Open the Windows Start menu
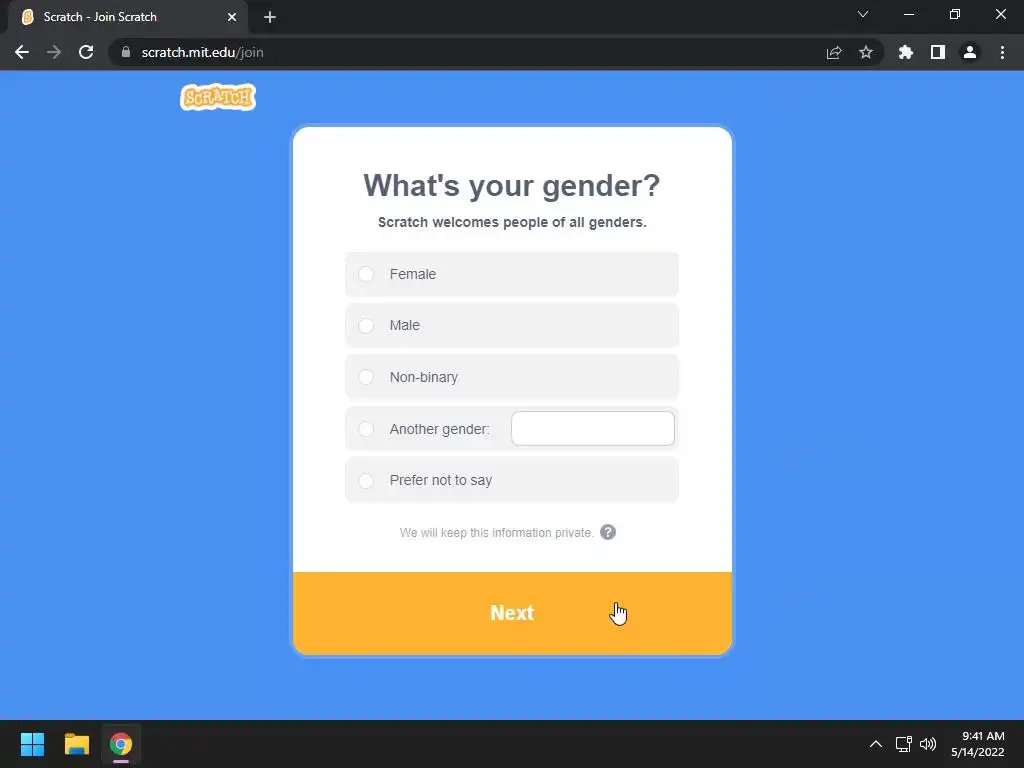Image resolution: width=1024 pixels, height=768 pixels. point(32,744)
